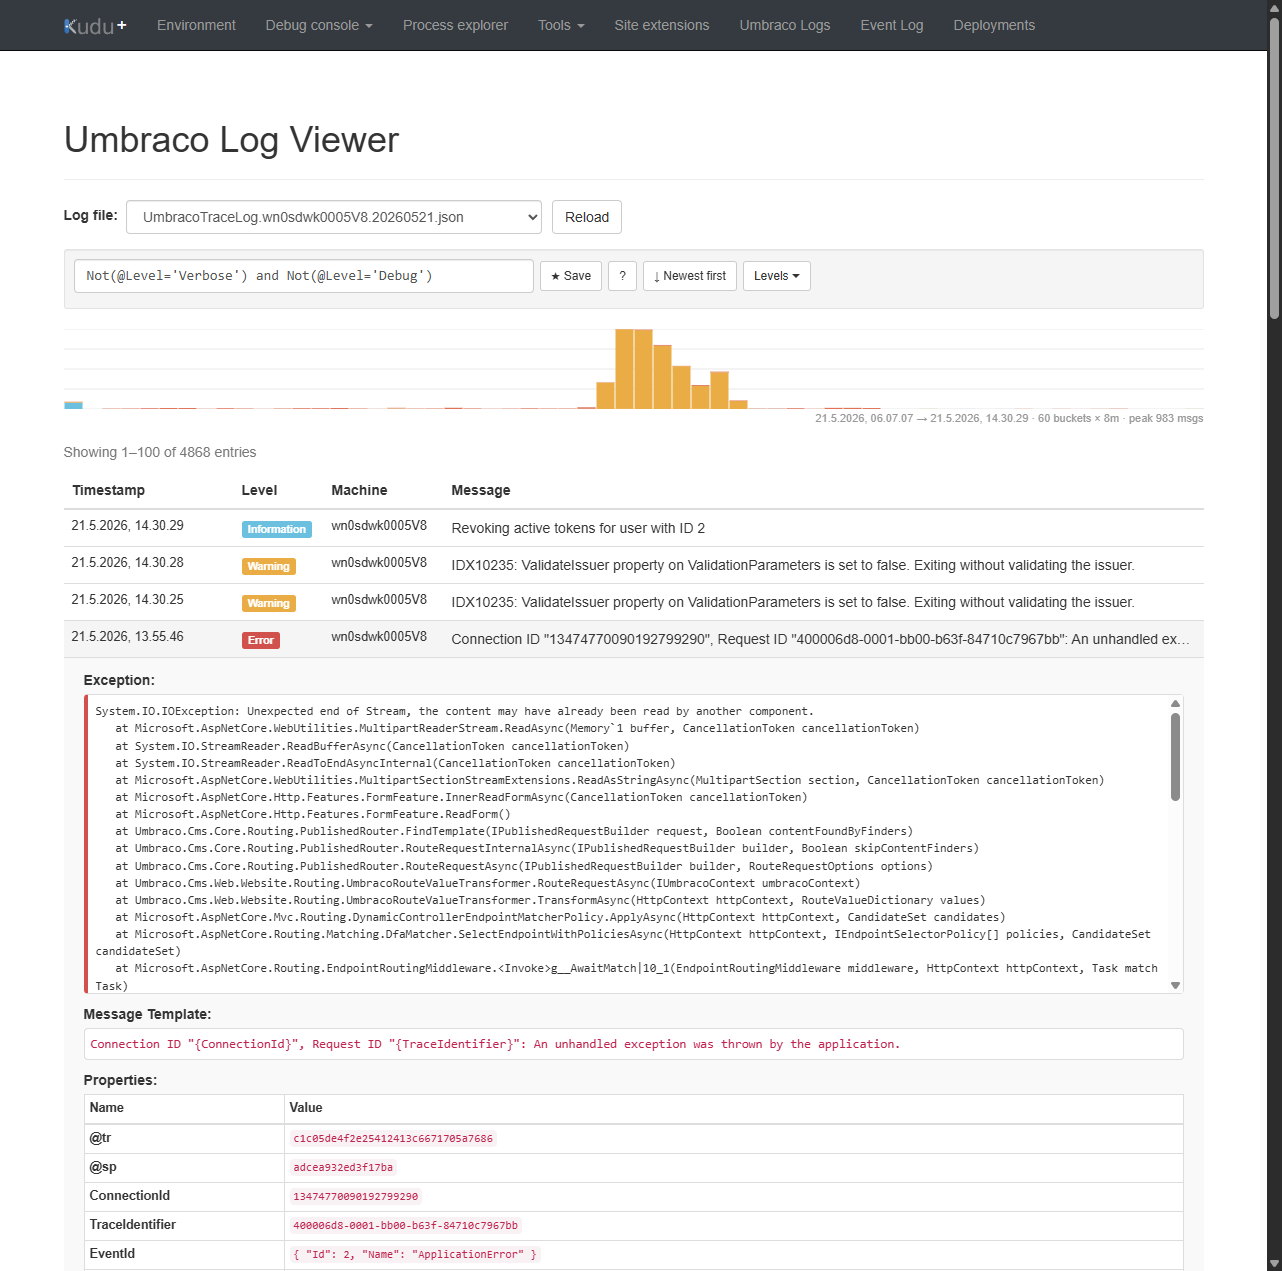Click the exception box scroll-down arrow
Viewport: 1282px width, 1271px height.
pyautogui.click(x=1175, y=985)
